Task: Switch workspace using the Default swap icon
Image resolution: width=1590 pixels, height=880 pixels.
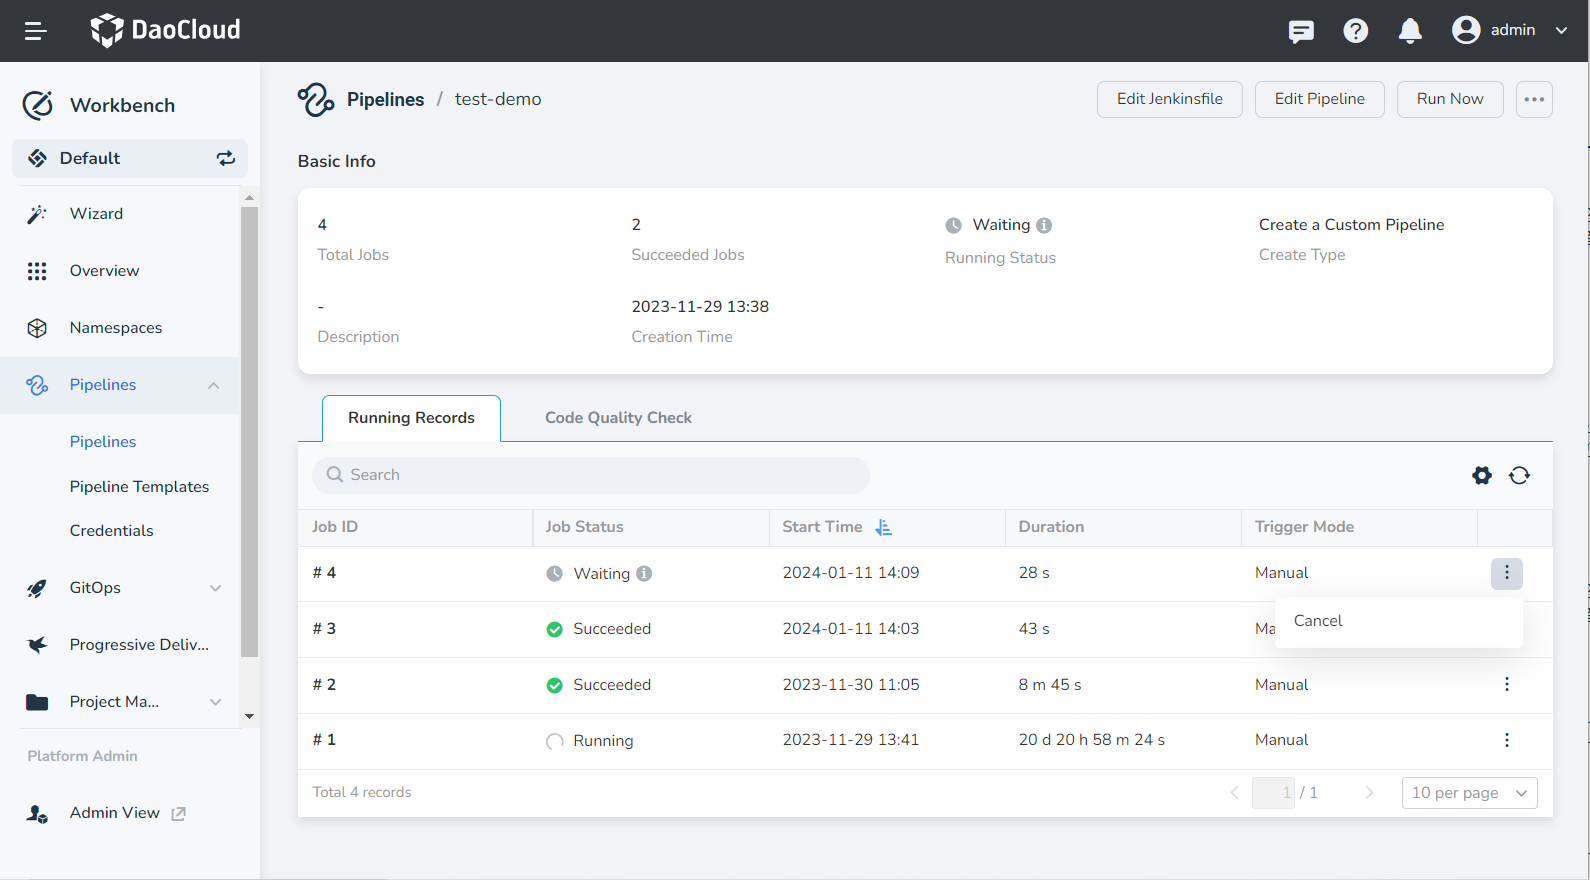Action: (x=226, y=158)
